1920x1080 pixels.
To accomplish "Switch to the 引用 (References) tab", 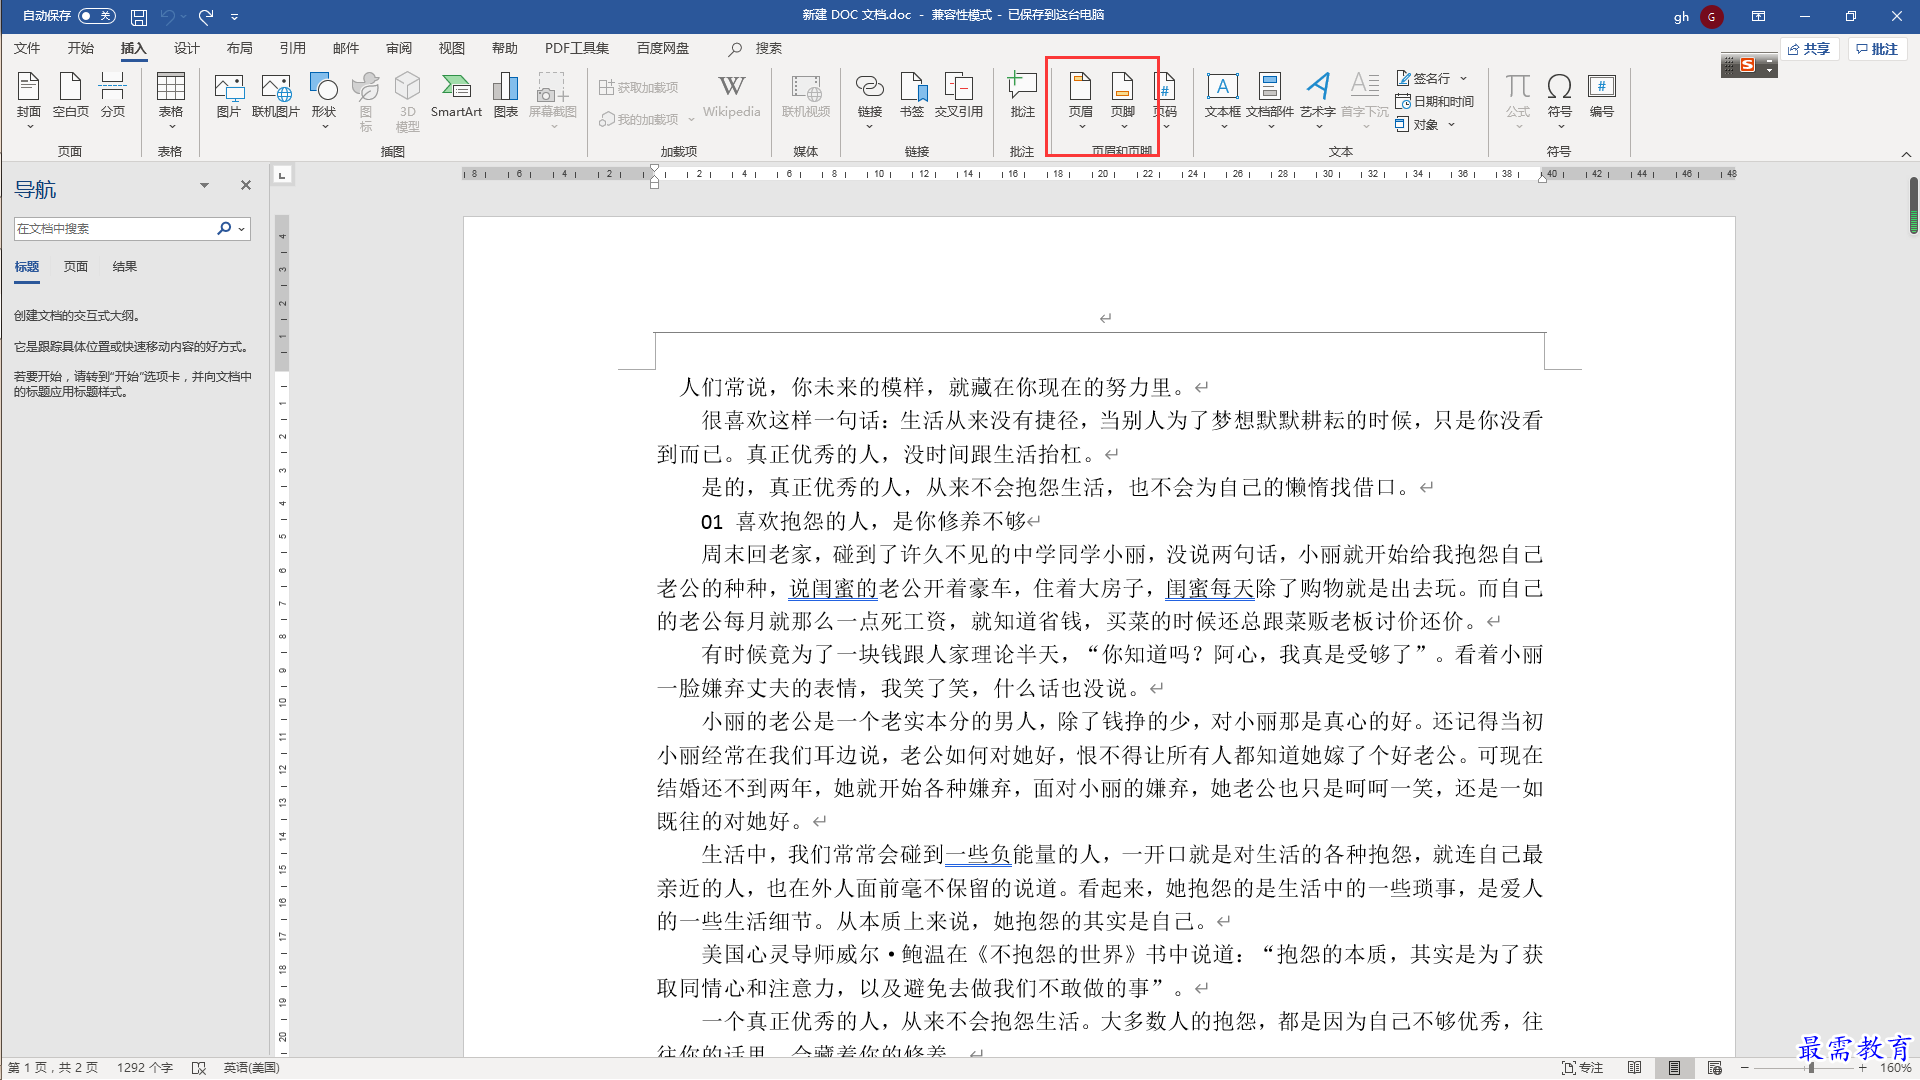I will [x=293, y=48].
